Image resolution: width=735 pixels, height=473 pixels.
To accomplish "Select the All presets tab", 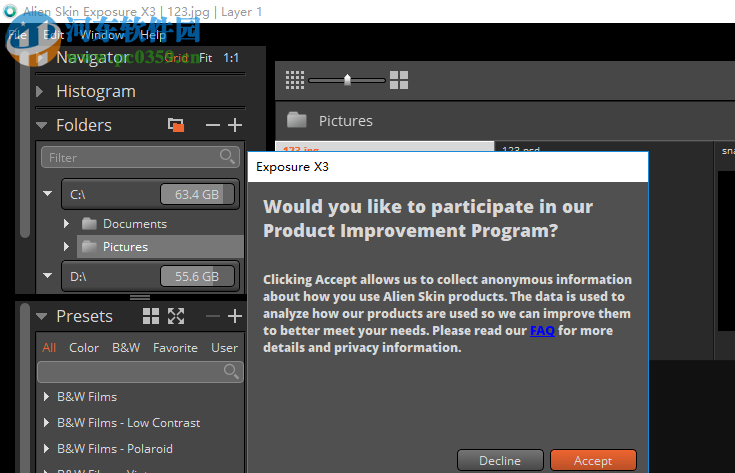I will pos(49,348).
